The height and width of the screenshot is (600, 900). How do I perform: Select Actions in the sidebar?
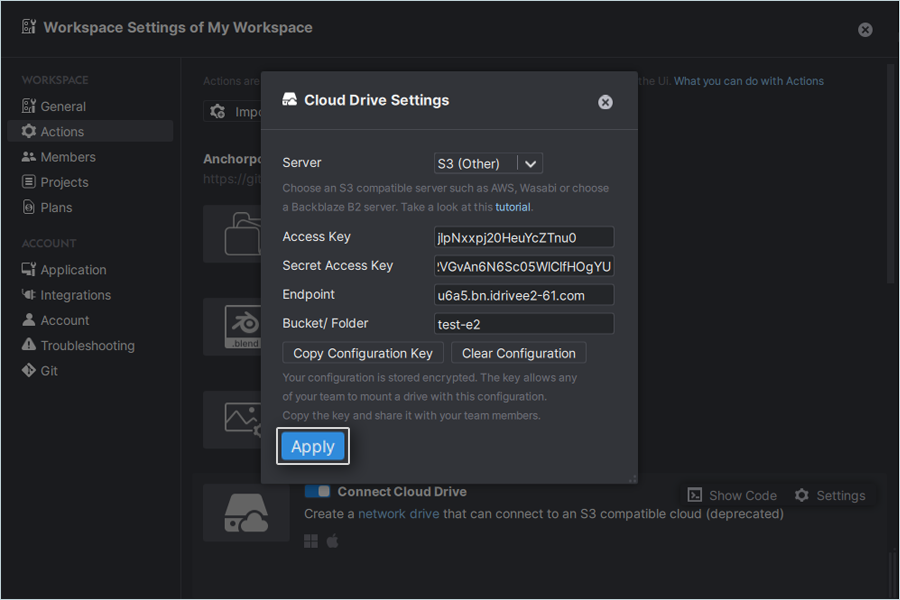click(x=90, y=131)
